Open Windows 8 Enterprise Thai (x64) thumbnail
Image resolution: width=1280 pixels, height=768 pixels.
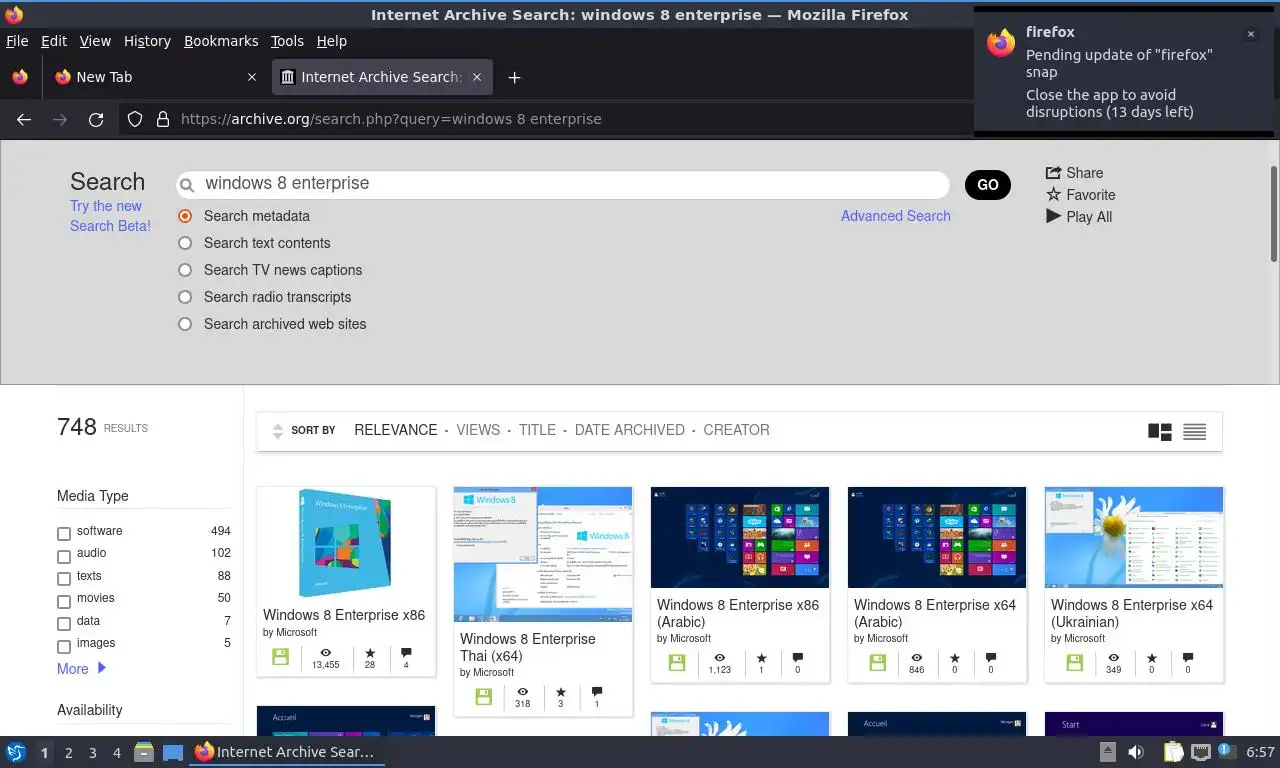point(543,554)
